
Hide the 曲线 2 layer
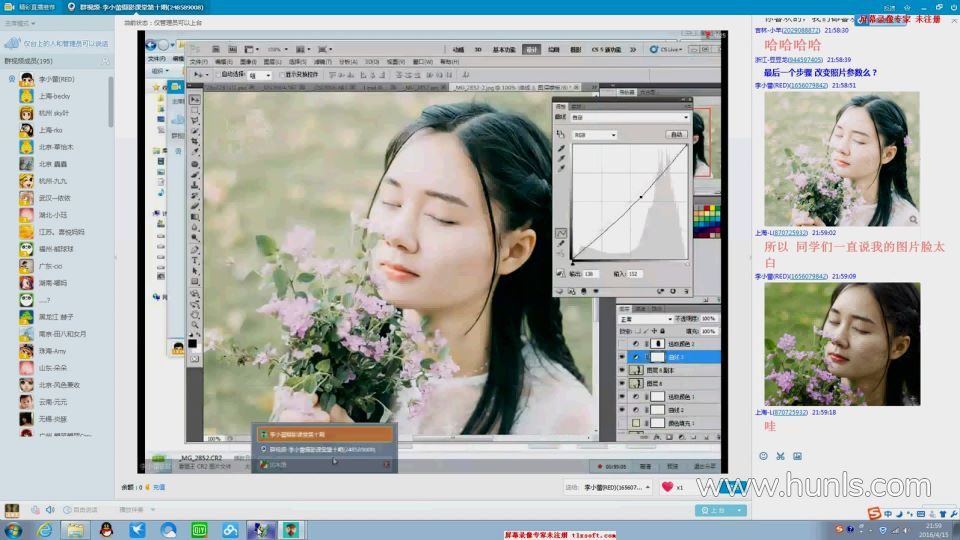tap(622, 410)
